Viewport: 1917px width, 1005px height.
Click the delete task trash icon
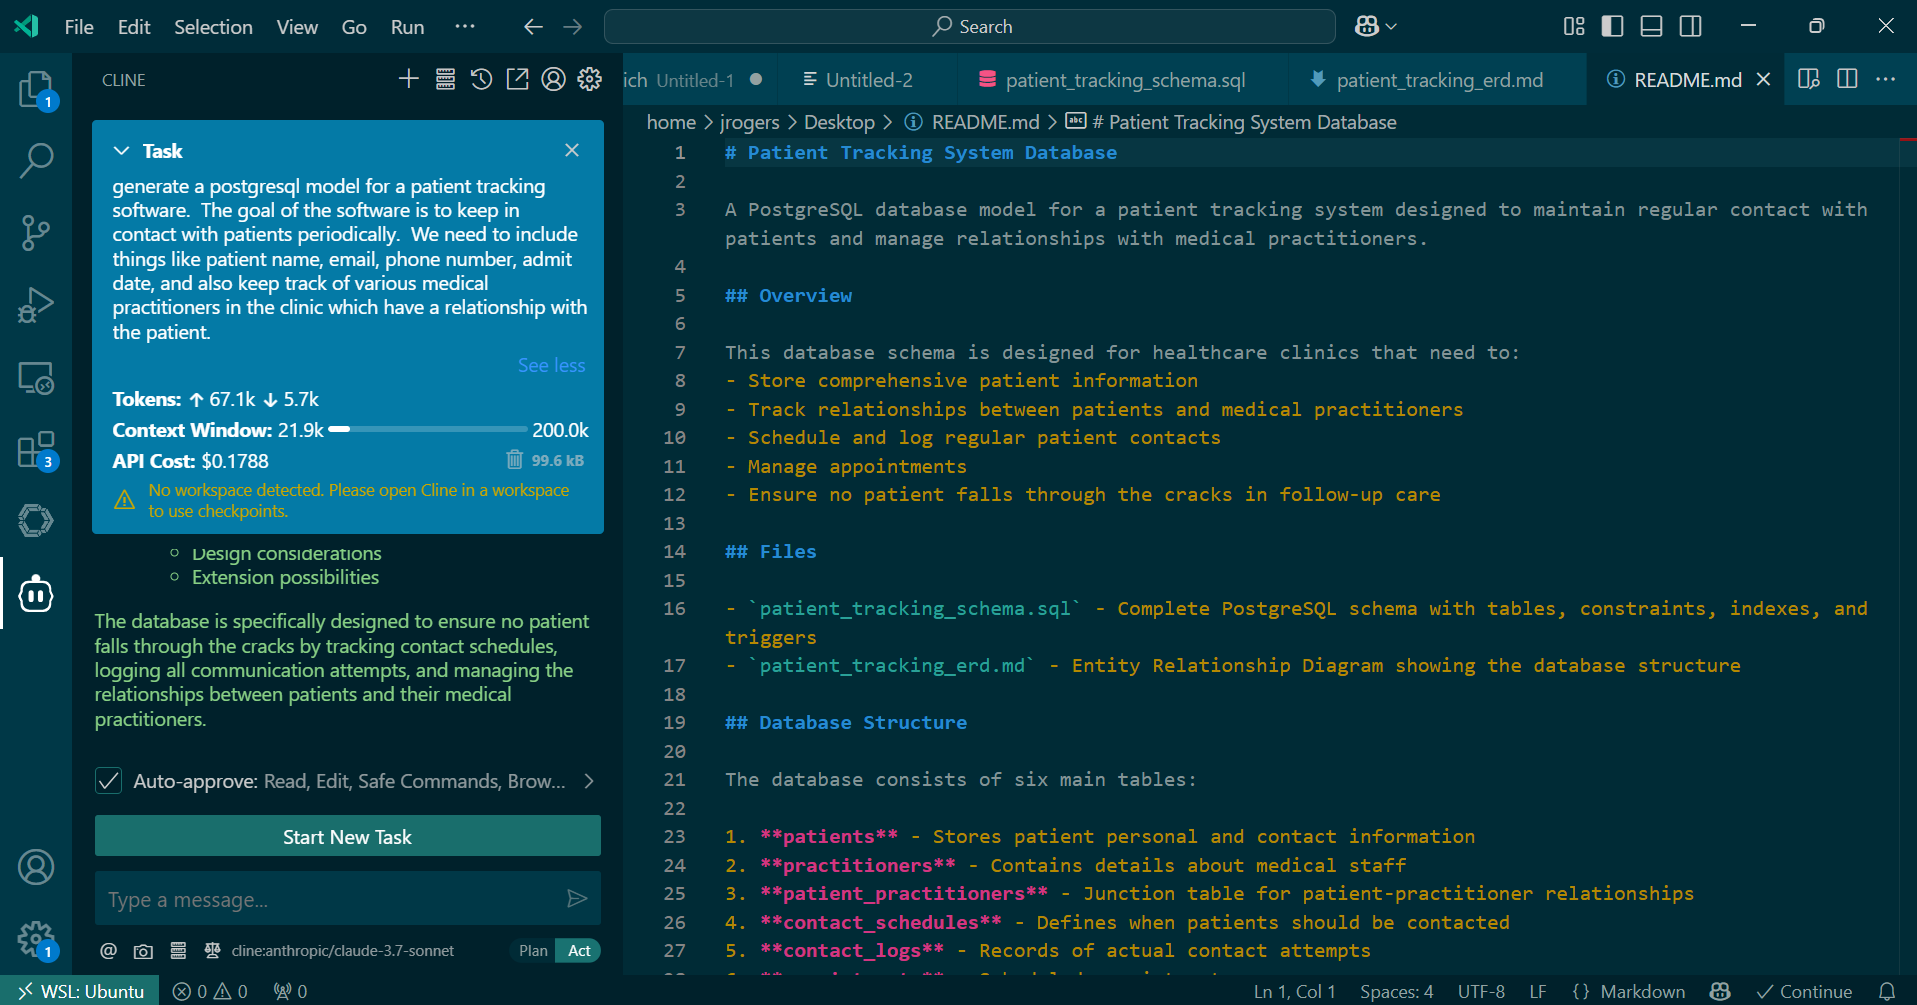[x=514, y=460]
